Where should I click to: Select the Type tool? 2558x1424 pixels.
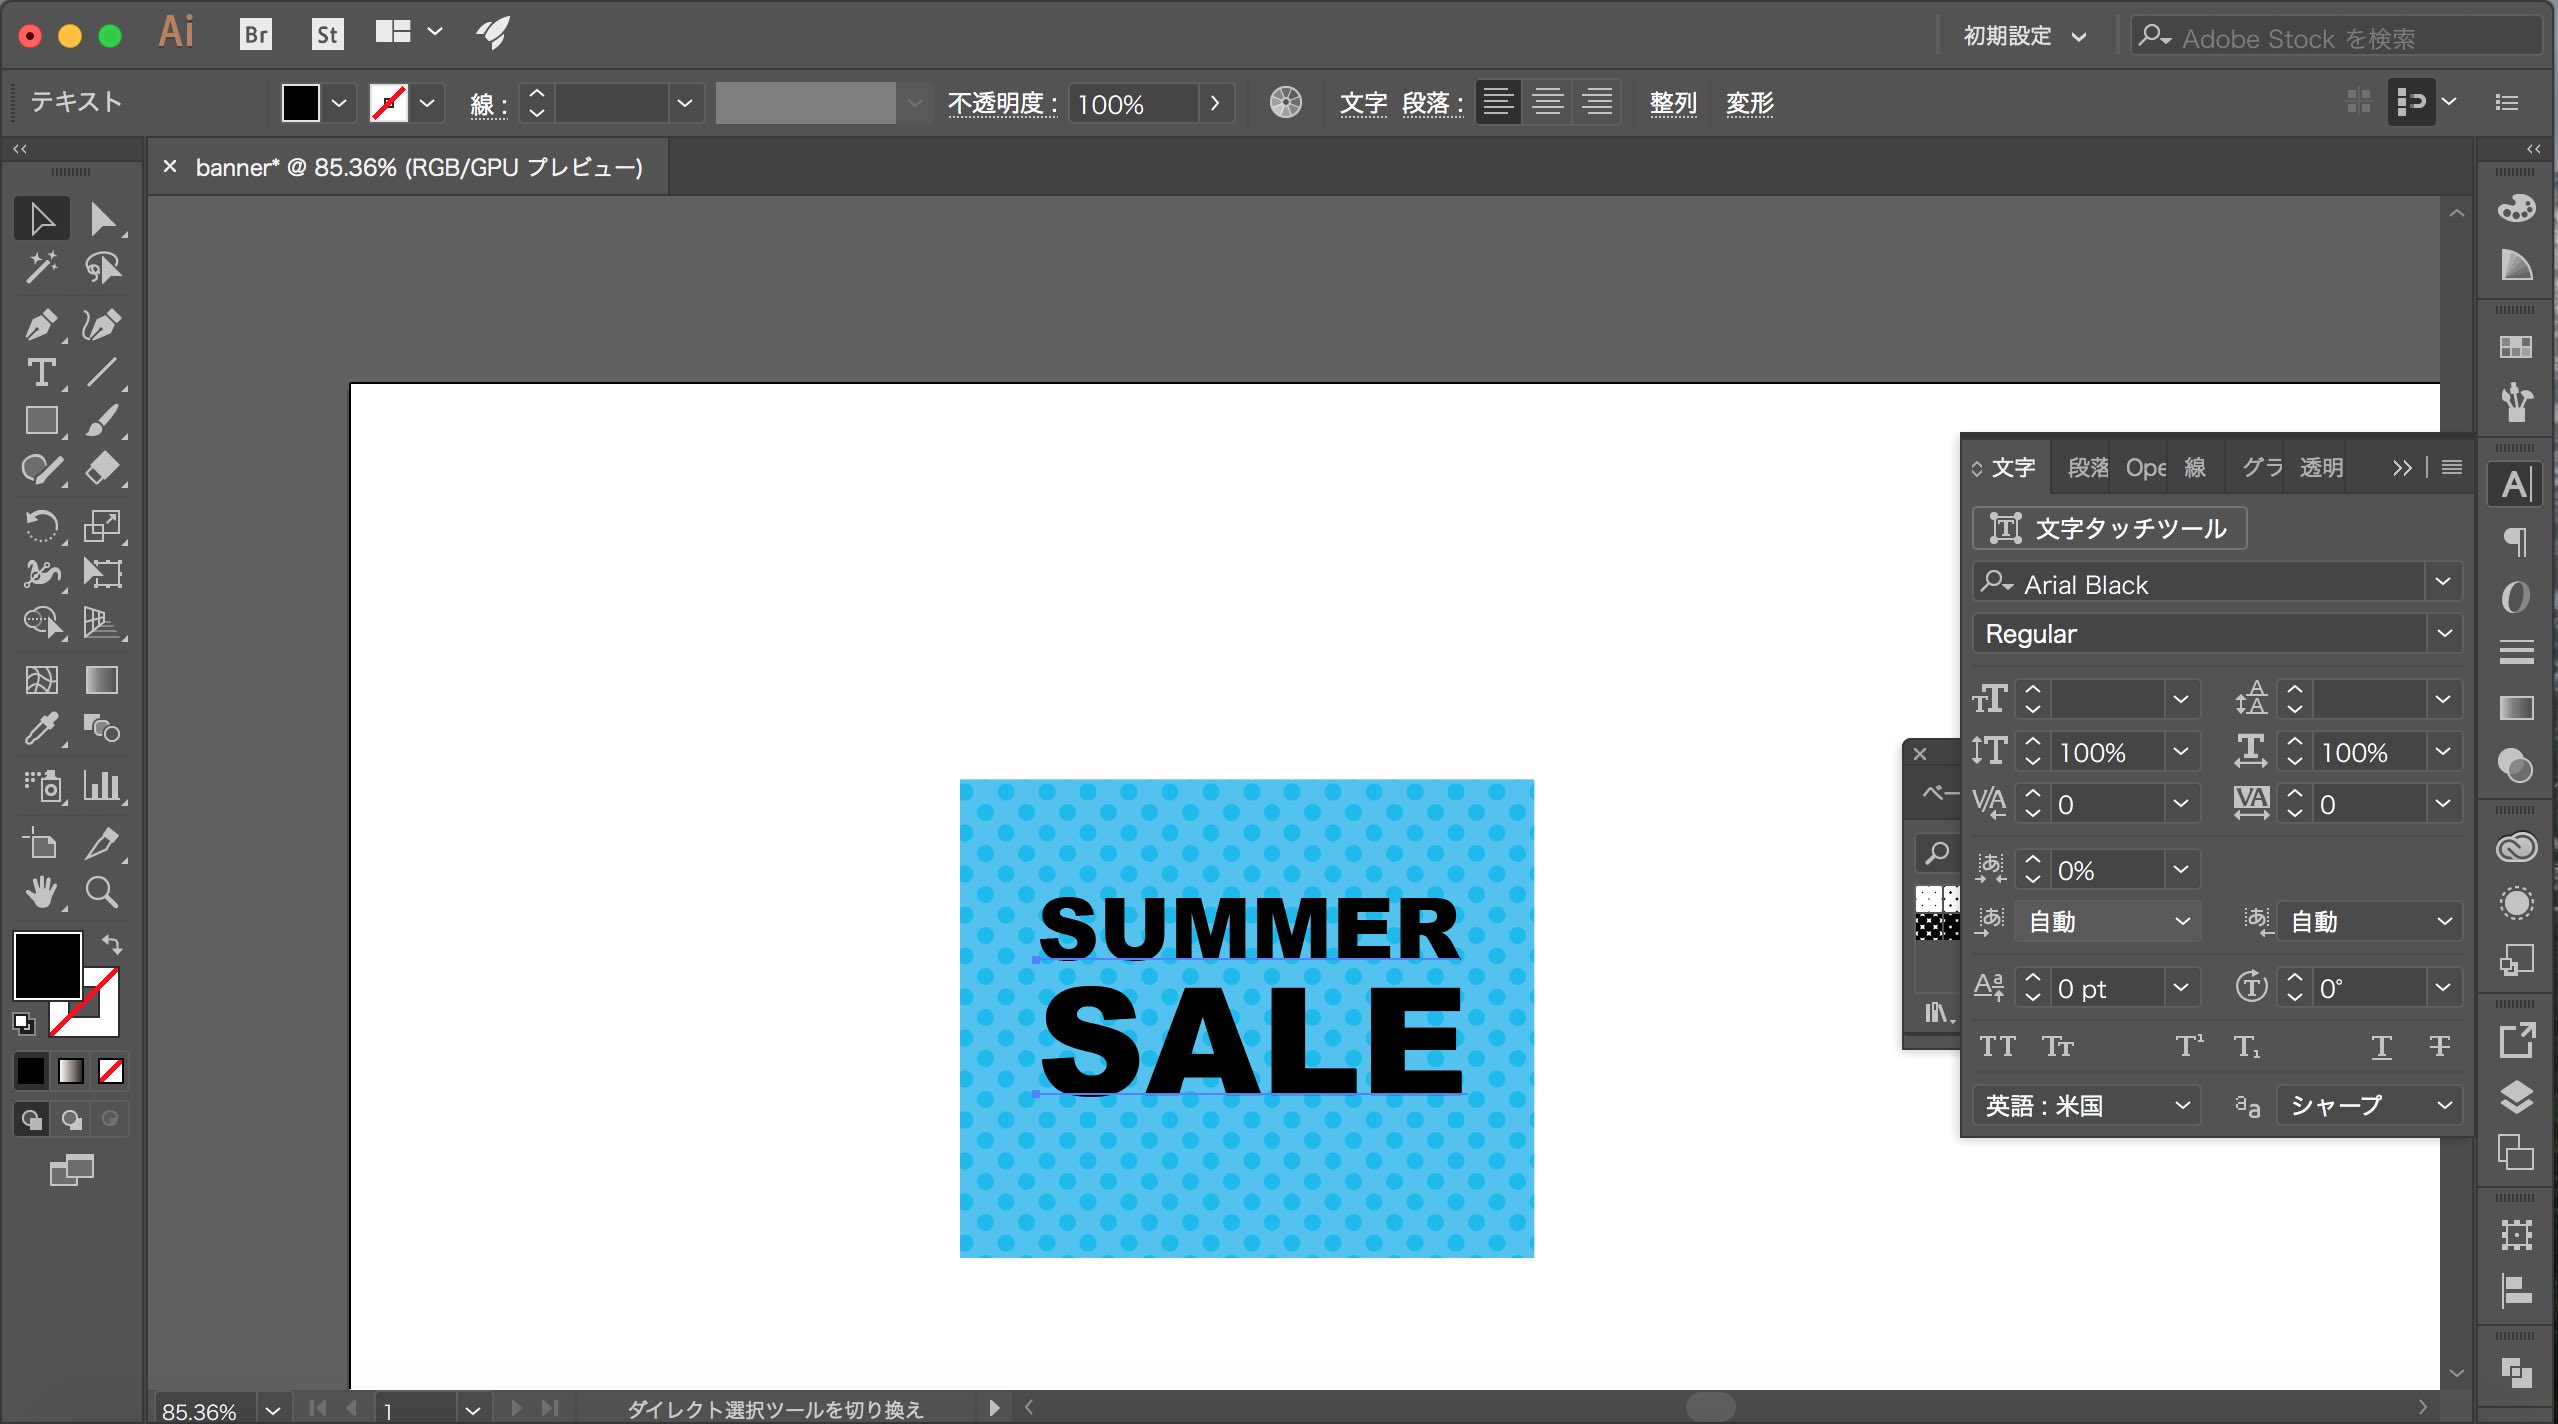pyautogui.click(x=41, y=373)
